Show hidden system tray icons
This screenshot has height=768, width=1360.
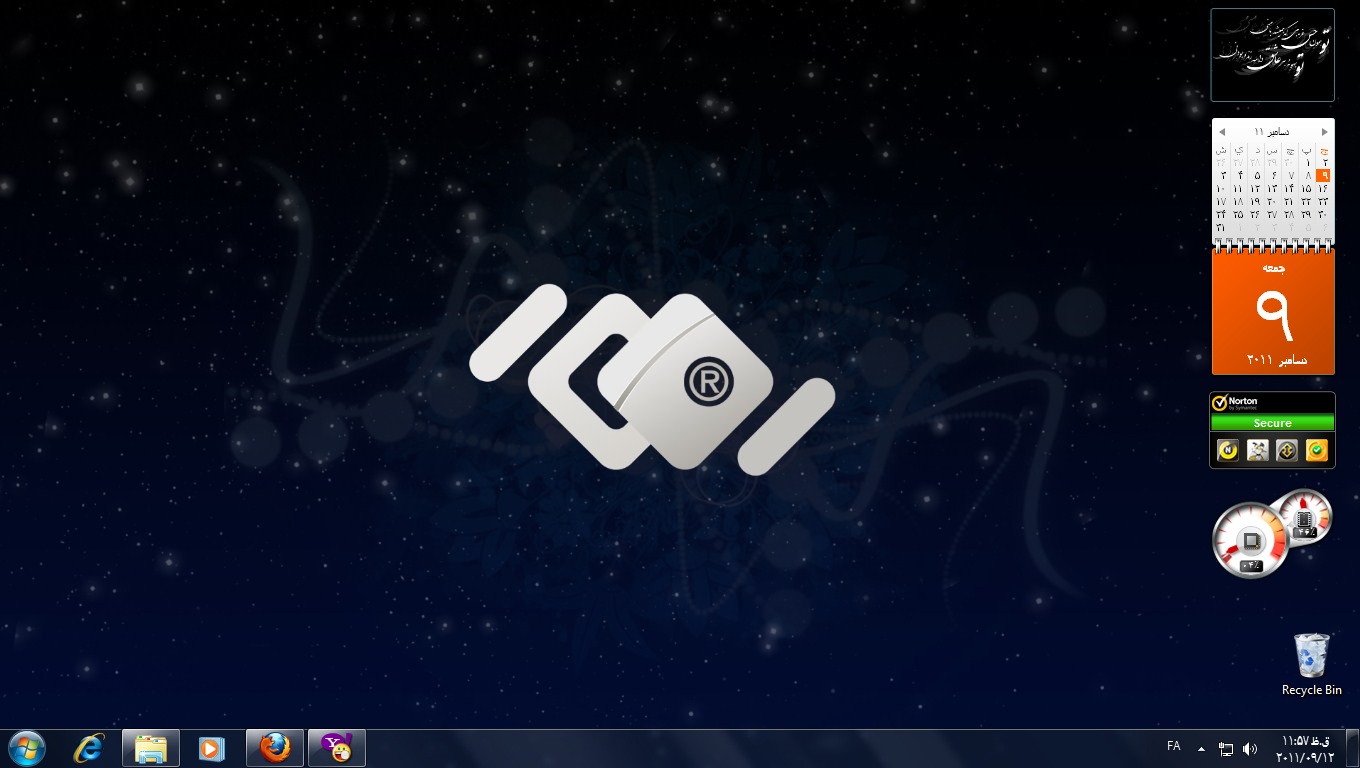pos(1202,748)
